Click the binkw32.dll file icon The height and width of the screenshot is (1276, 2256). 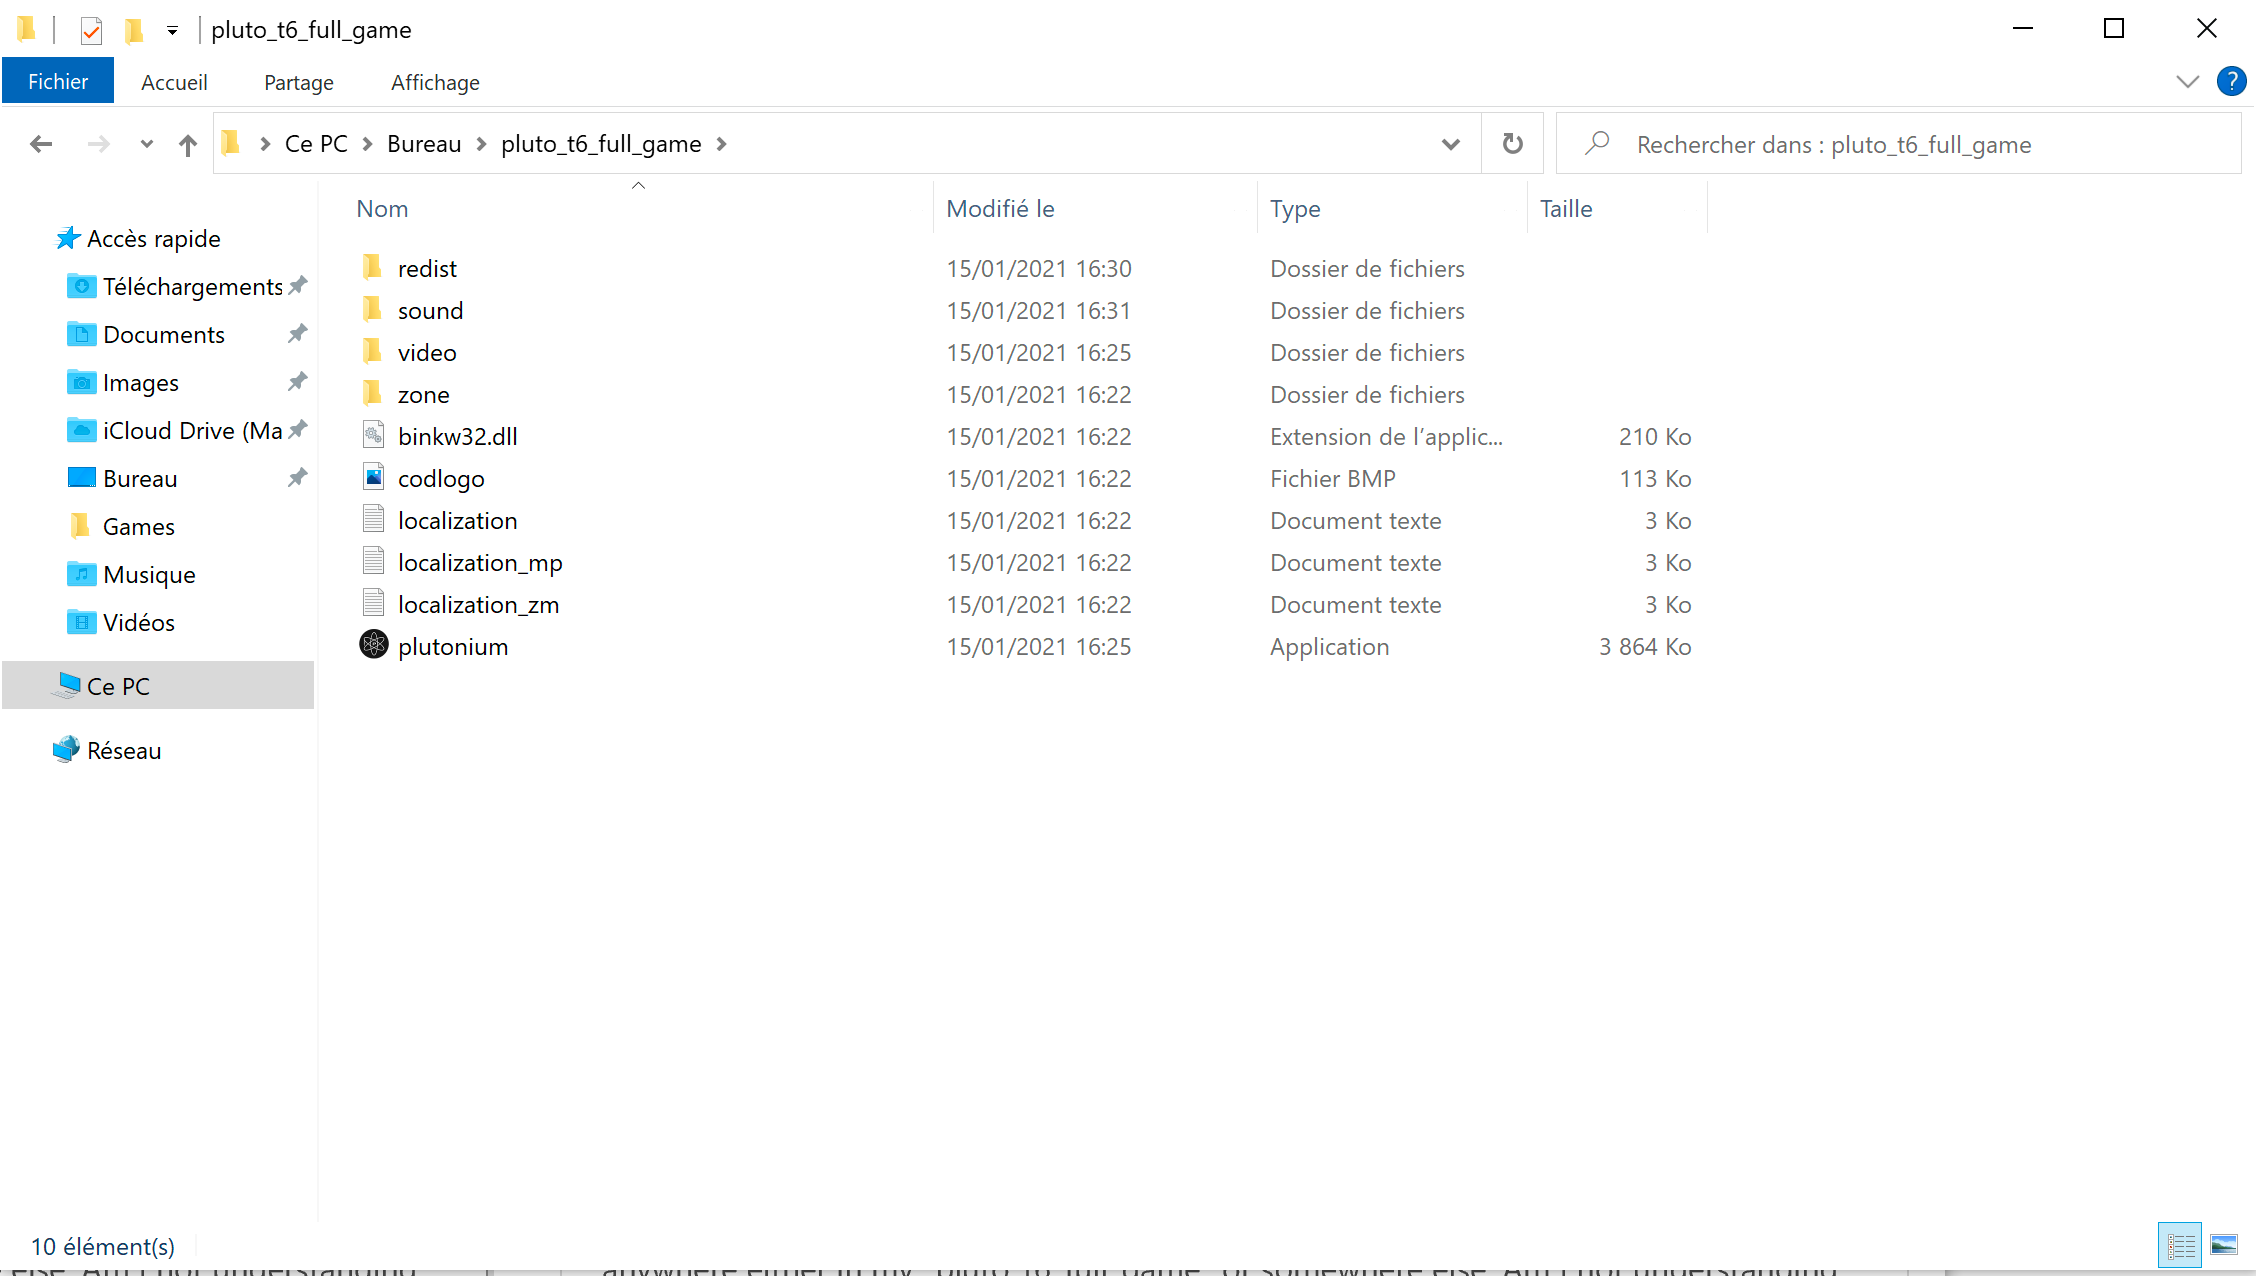click(373, 435)
